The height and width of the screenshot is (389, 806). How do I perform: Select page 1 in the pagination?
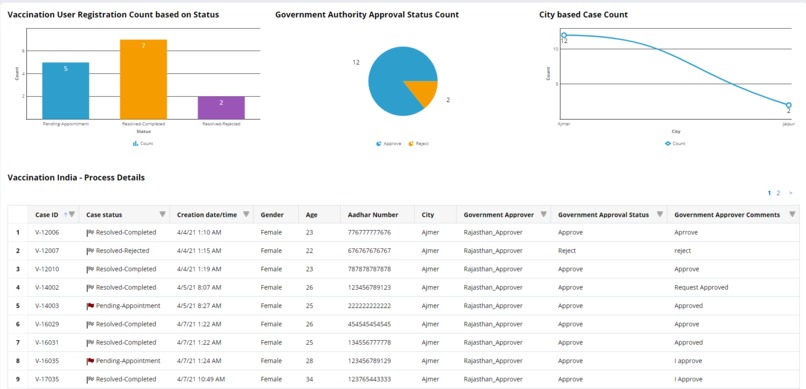[770, 193]
